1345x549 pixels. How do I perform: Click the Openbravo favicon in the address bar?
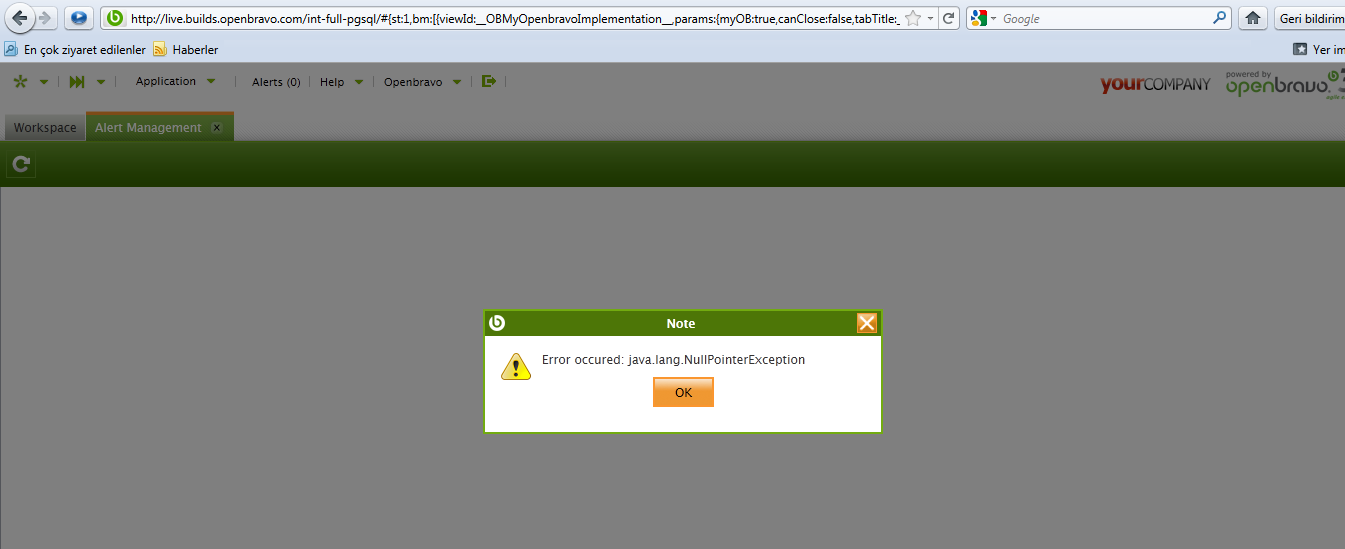tap(116, 18)
